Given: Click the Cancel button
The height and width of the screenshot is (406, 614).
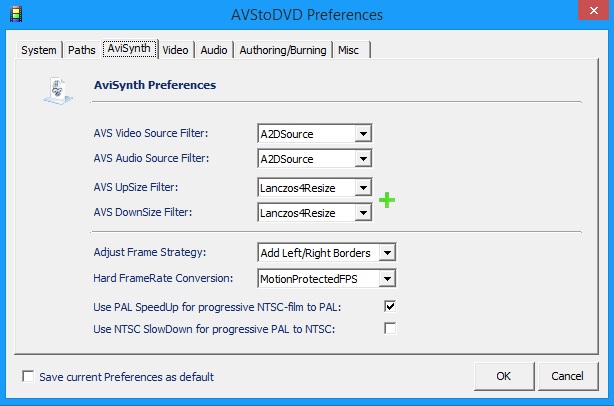Looking at the screenshot, I should [x=567, y=376].
